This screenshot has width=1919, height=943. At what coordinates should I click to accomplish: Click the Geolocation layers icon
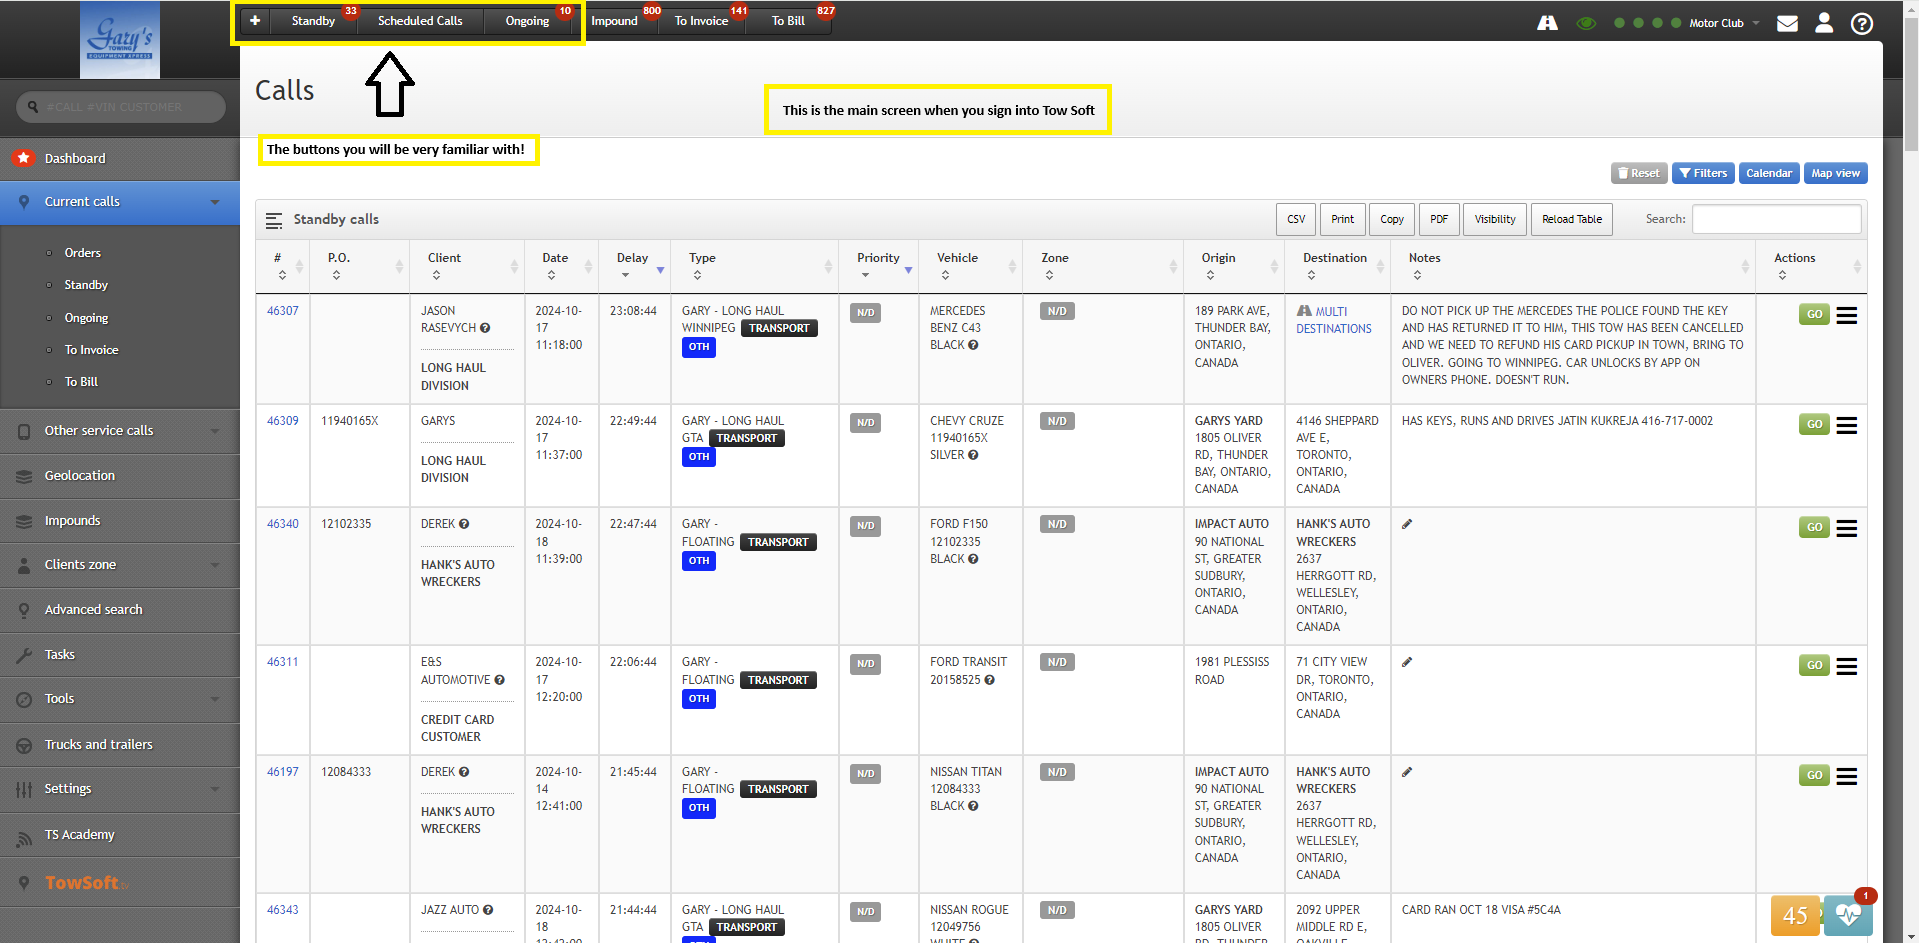[x=24, y=476]
